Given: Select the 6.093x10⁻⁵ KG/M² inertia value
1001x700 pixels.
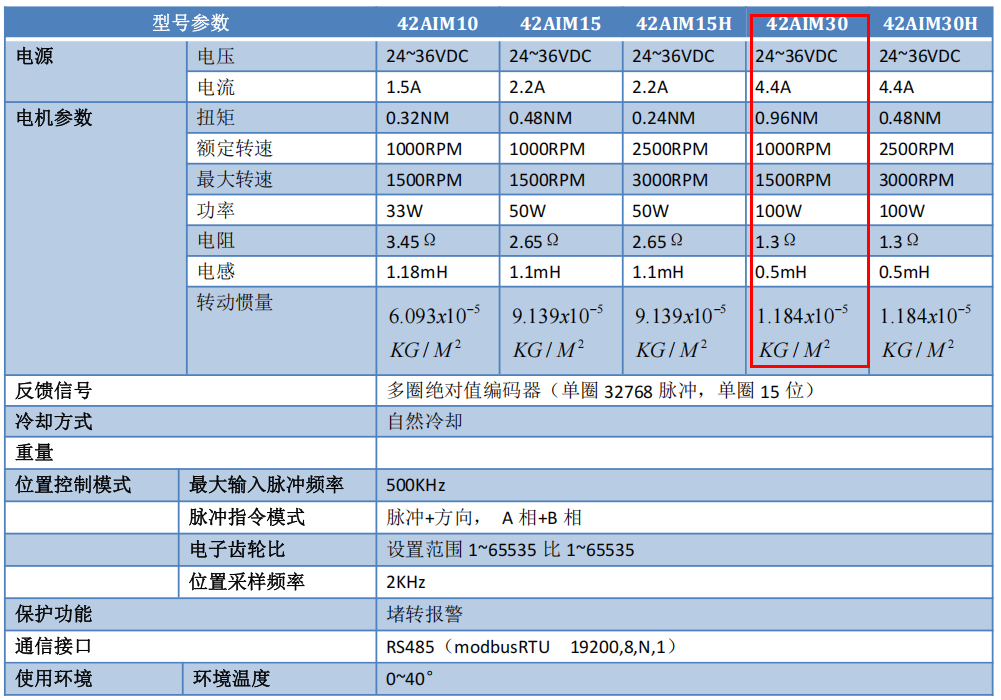Looking at the screenshot, I should [434, 332].
